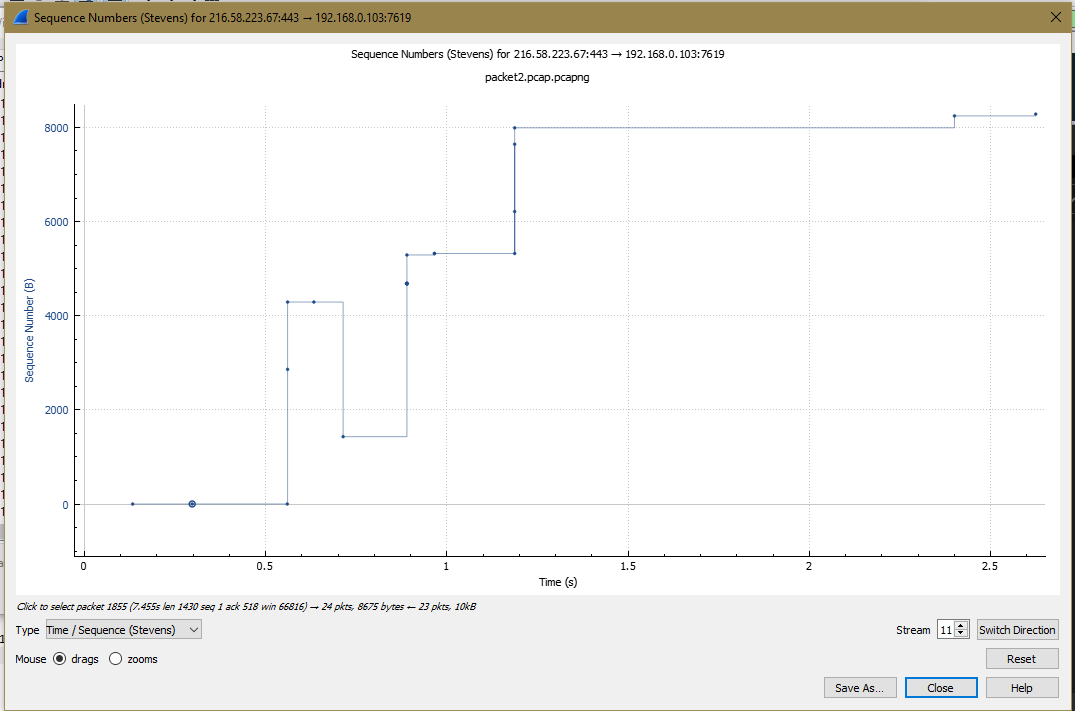
Task: Select the circled data point at sequence 0
Action: pos(192,504)
